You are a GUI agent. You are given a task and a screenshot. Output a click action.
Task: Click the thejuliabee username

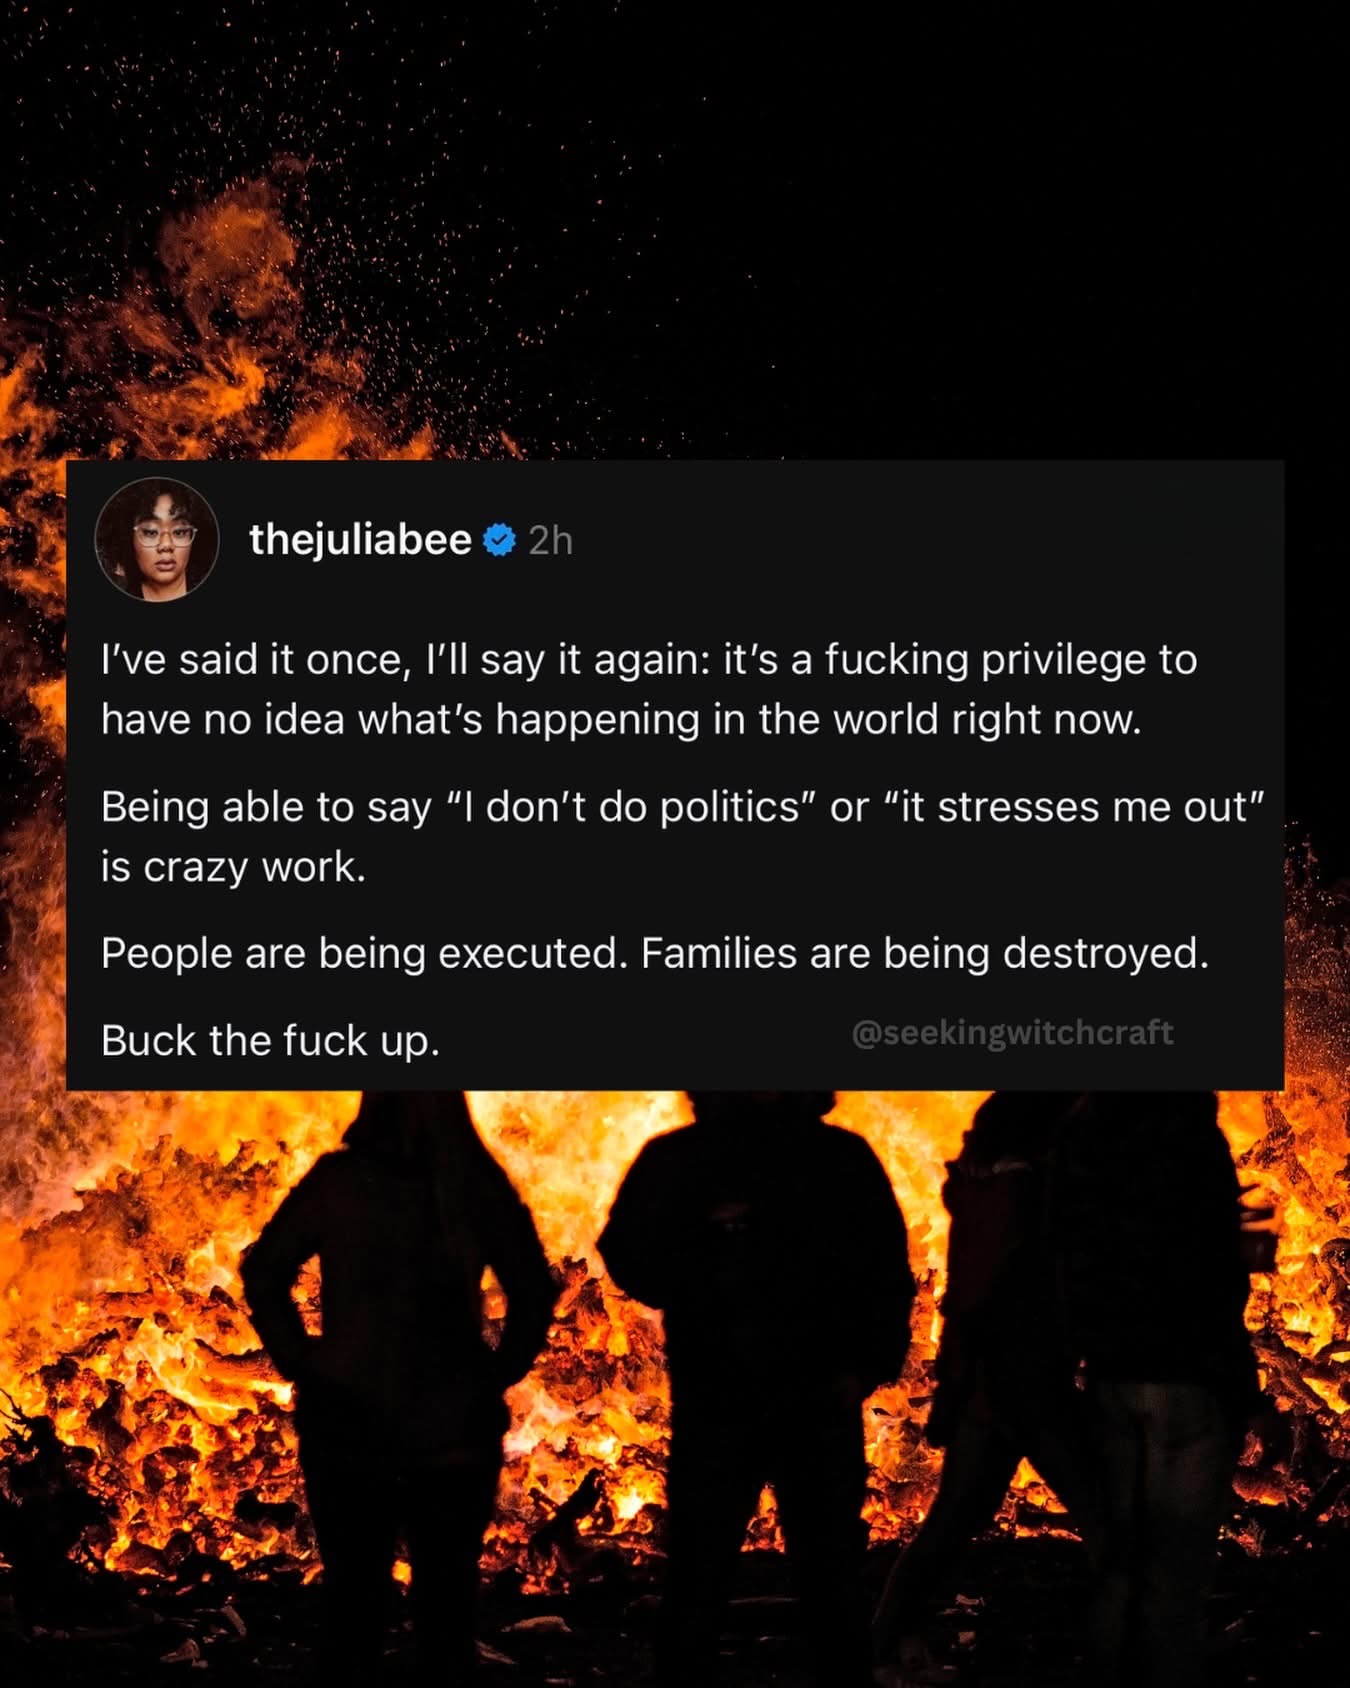pos(360,540)
